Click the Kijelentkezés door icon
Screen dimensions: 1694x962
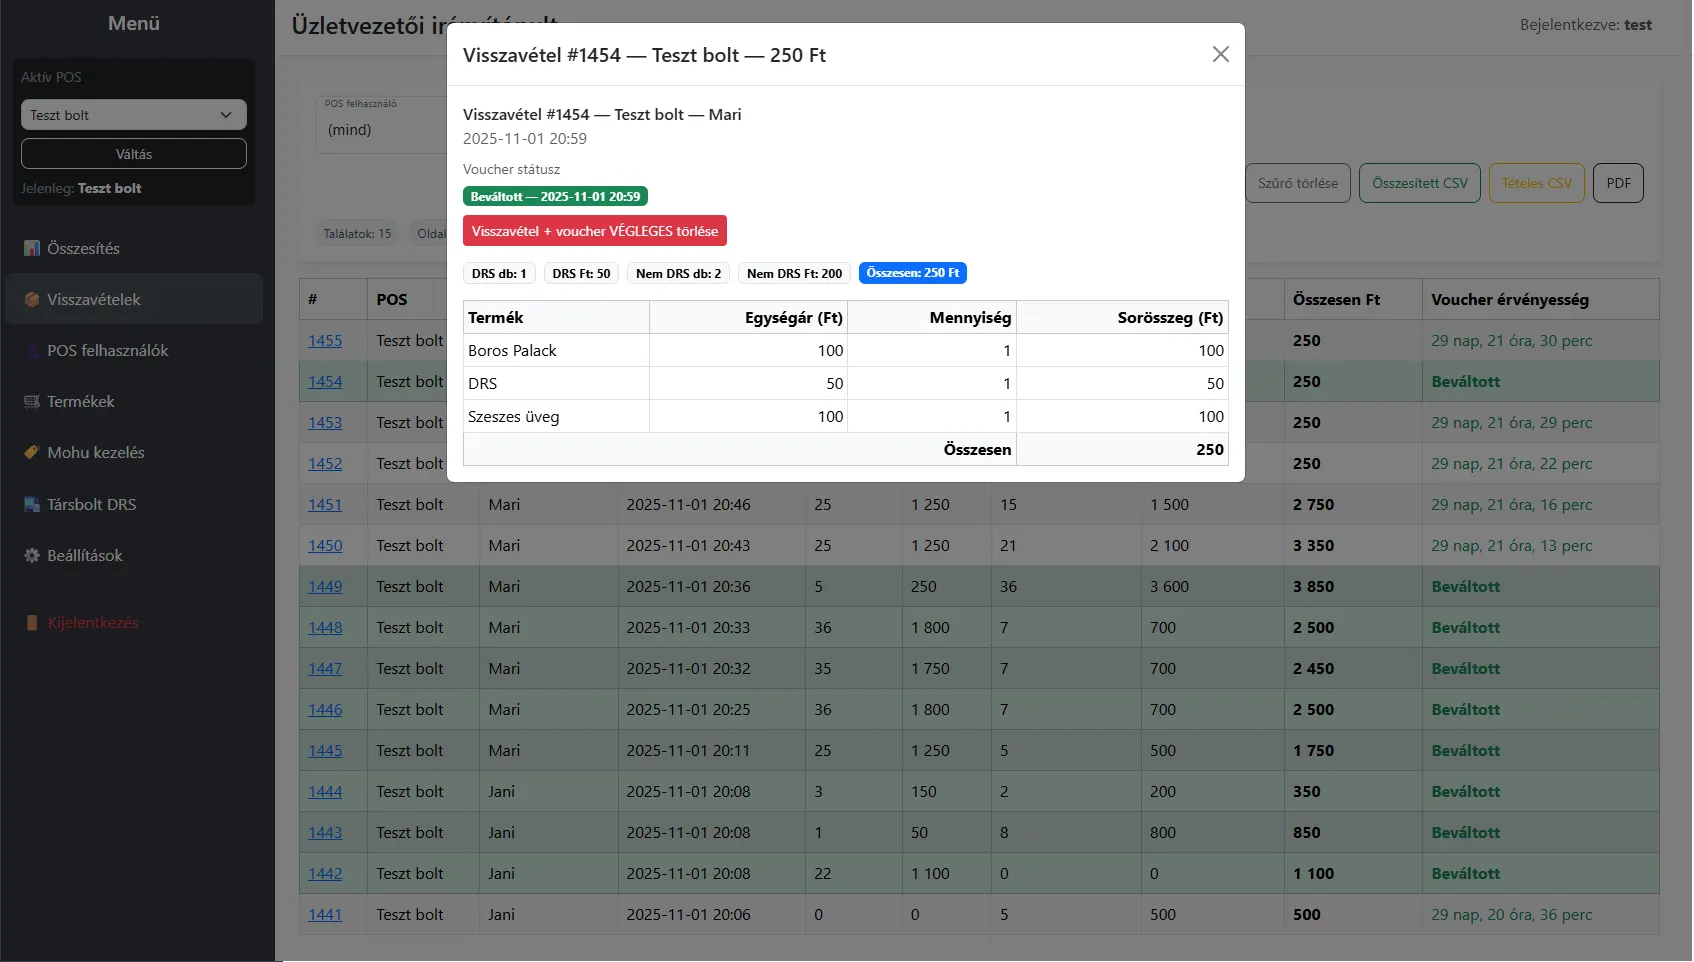pyautogui.click(x=32, y=622)
